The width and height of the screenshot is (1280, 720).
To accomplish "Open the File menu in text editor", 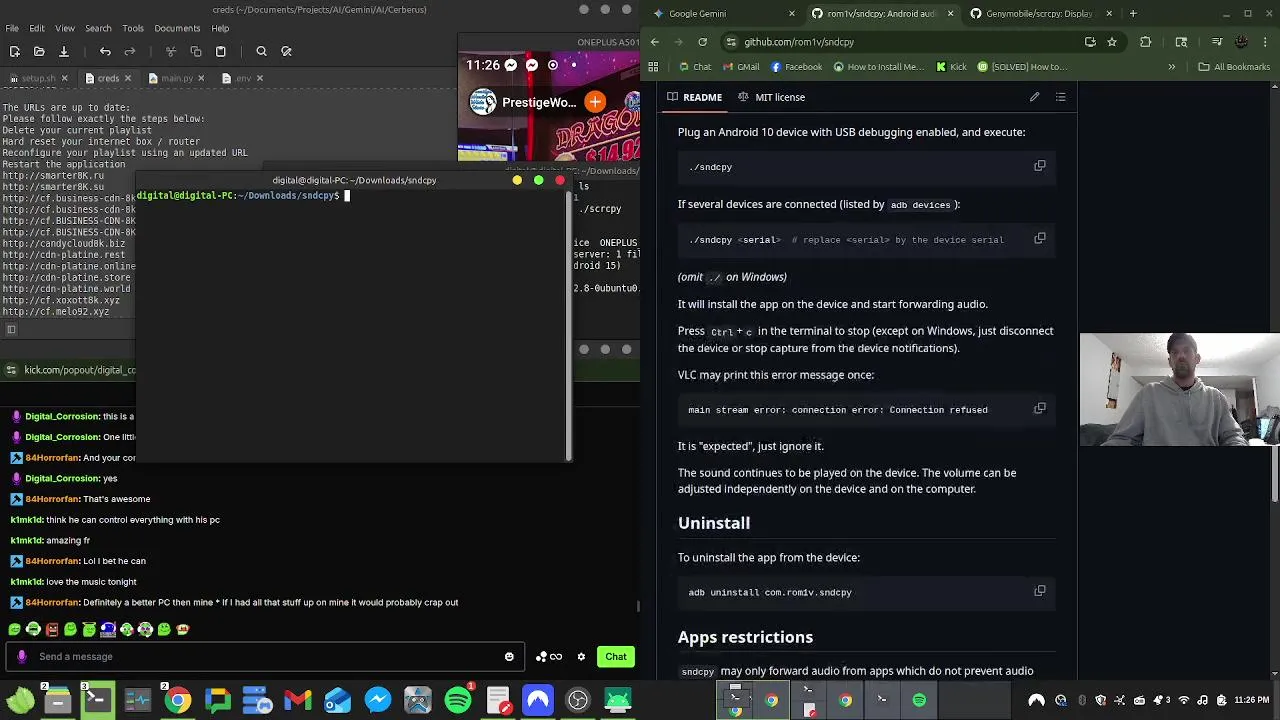I will click(x=12, y=28).
